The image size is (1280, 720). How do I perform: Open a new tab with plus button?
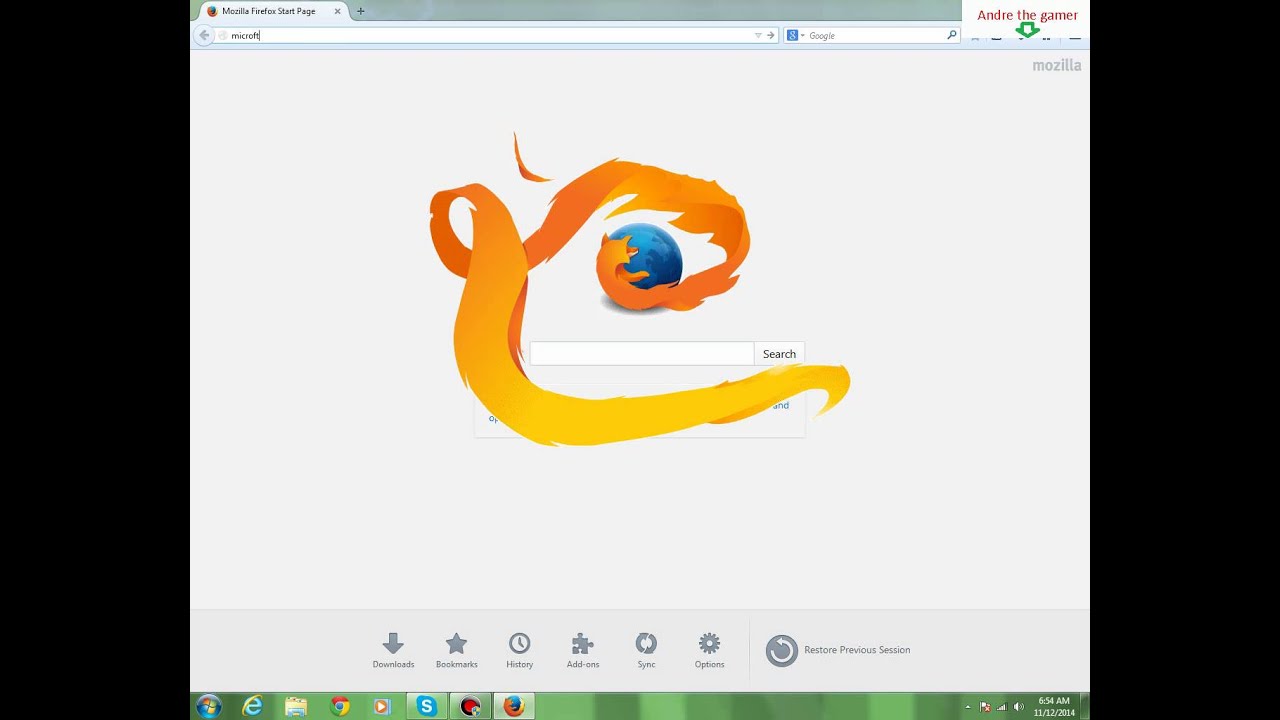click(x=360, y=11)
